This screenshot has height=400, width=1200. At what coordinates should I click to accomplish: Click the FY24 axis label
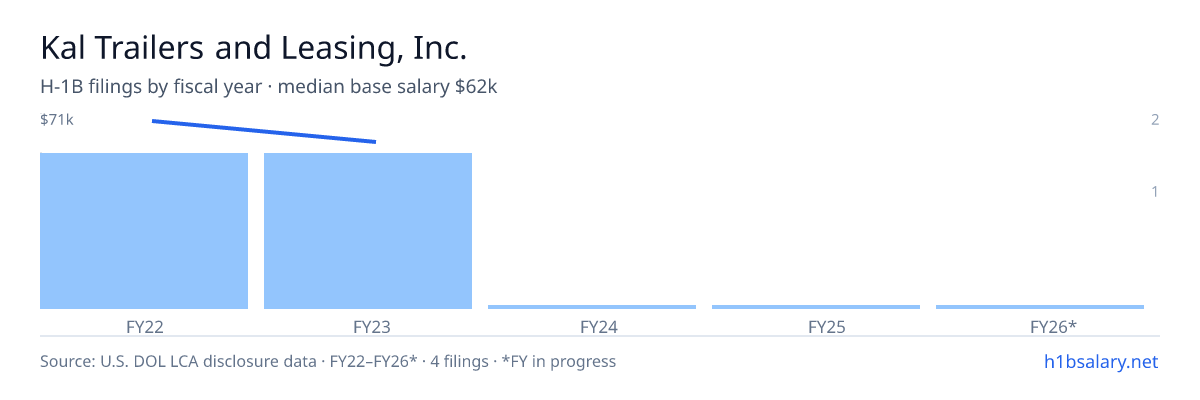pos(592,326)
